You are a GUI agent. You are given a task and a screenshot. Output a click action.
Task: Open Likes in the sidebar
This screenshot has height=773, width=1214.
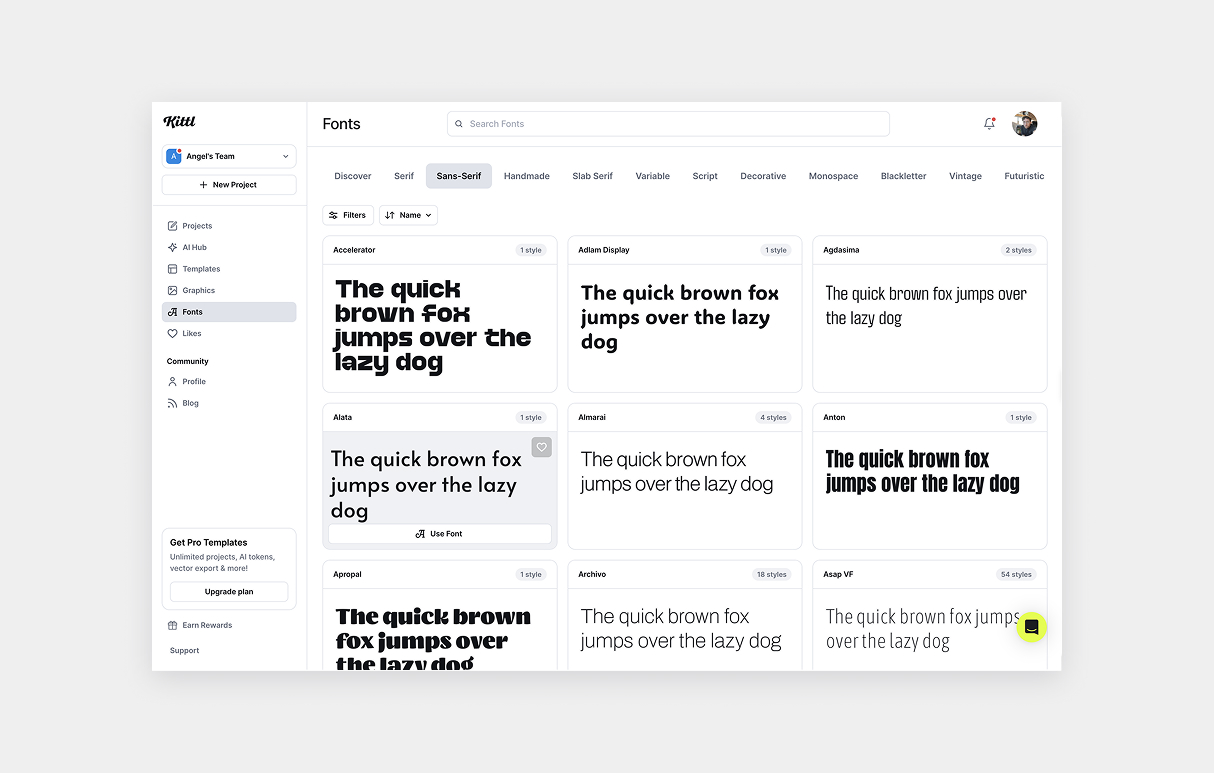229,333
